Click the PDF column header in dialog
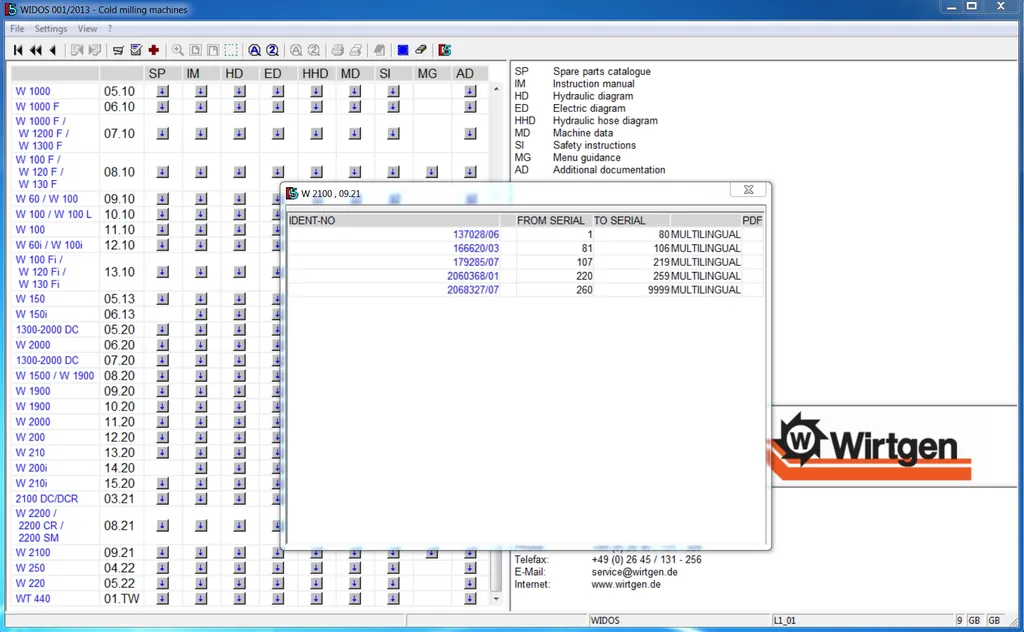Viewport: 1024px width, 632px height. pyautogui.click(x=752, y=221)
